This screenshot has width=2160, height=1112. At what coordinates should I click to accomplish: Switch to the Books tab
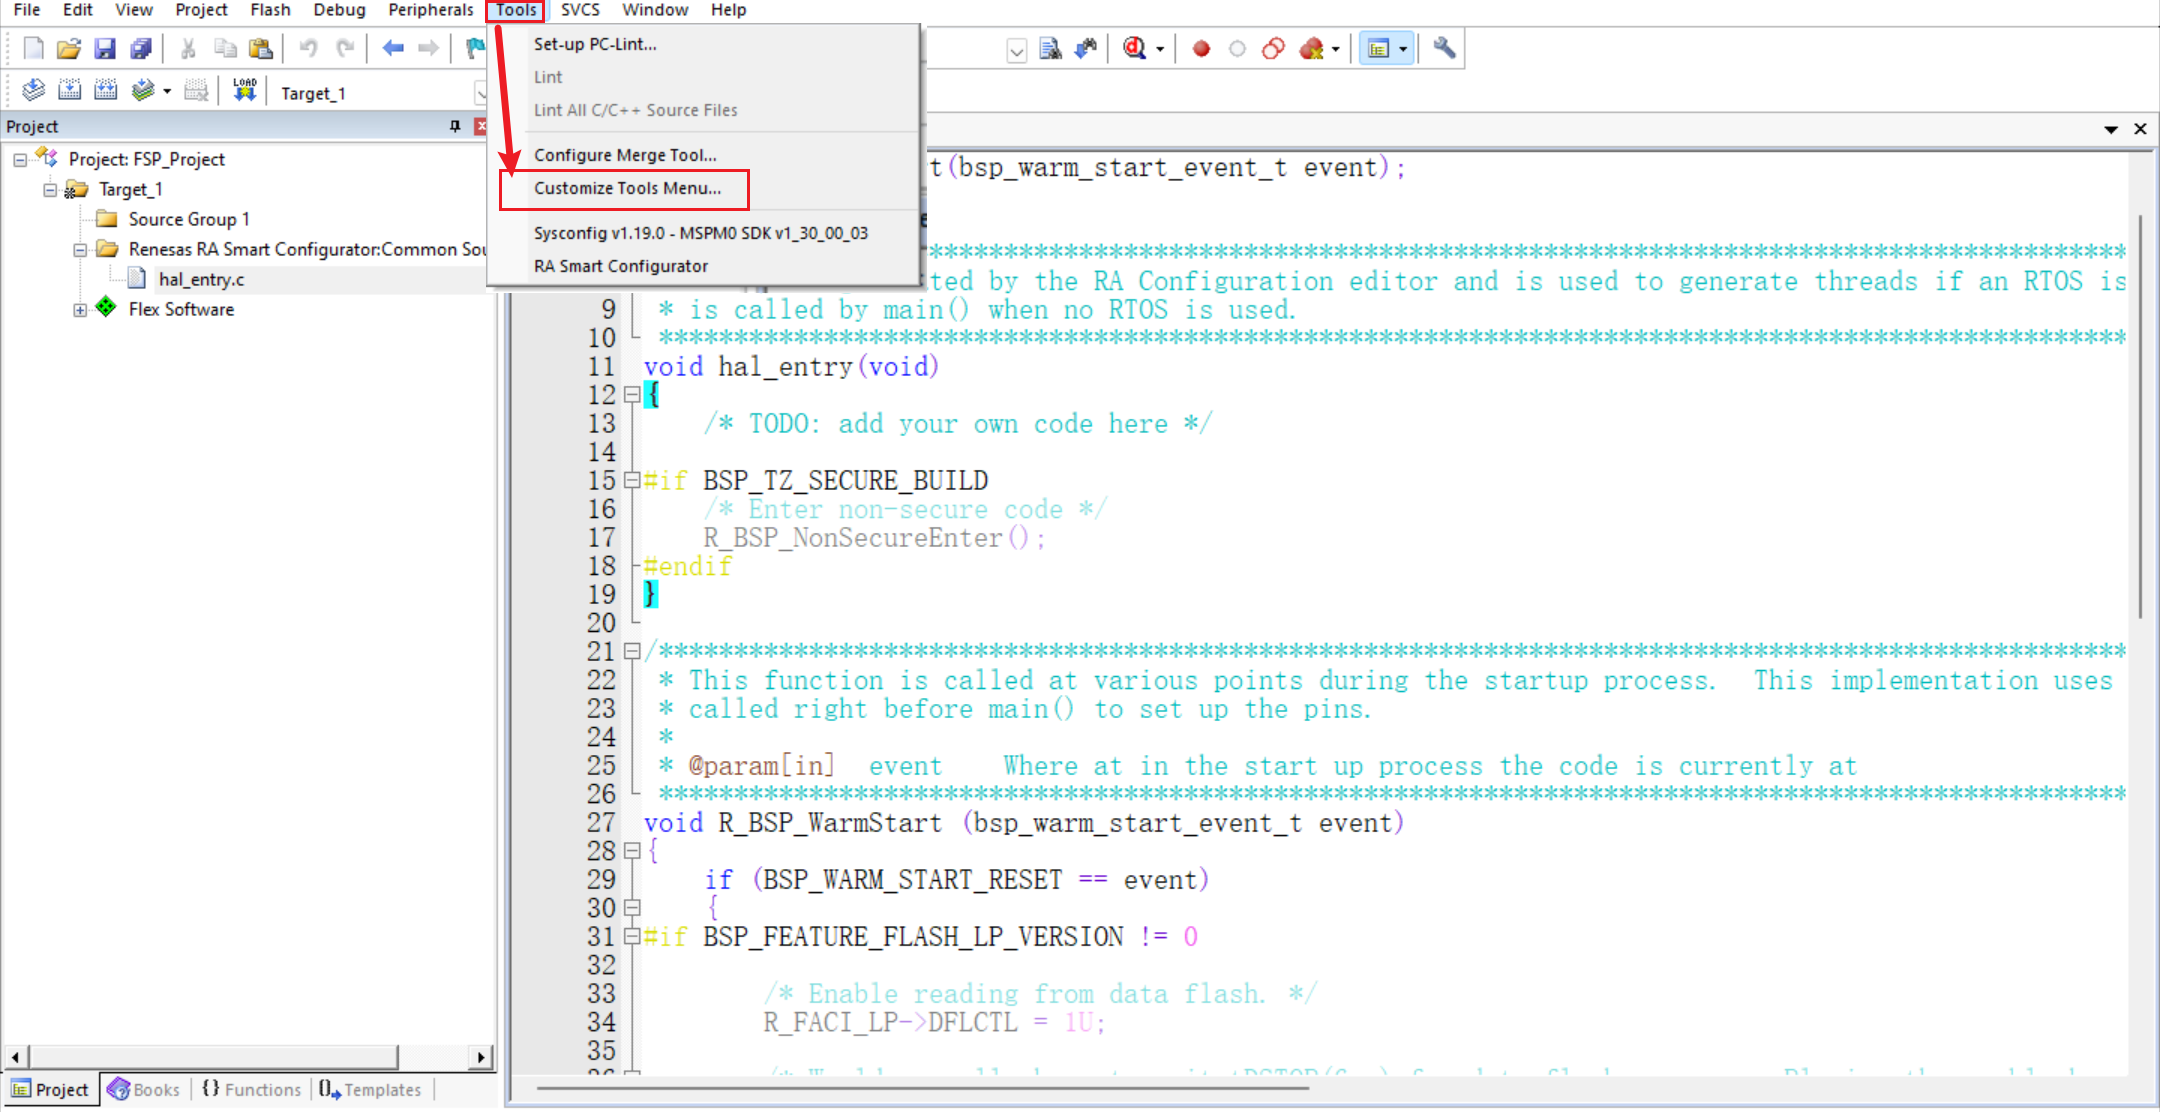(x=145, y=1089)
